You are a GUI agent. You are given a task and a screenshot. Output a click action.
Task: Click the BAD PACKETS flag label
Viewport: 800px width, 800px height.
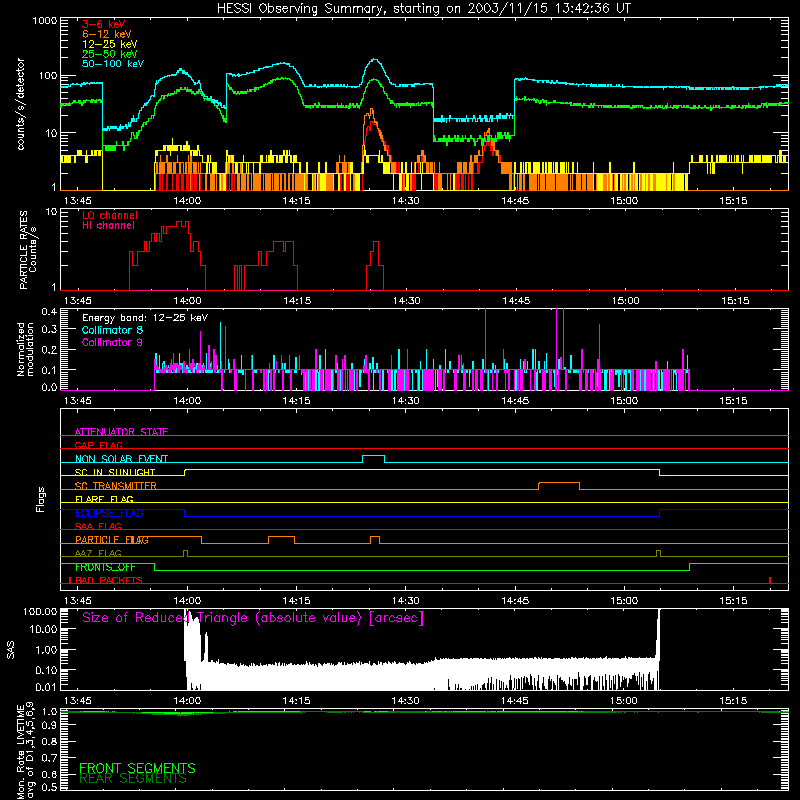[108, 580]
